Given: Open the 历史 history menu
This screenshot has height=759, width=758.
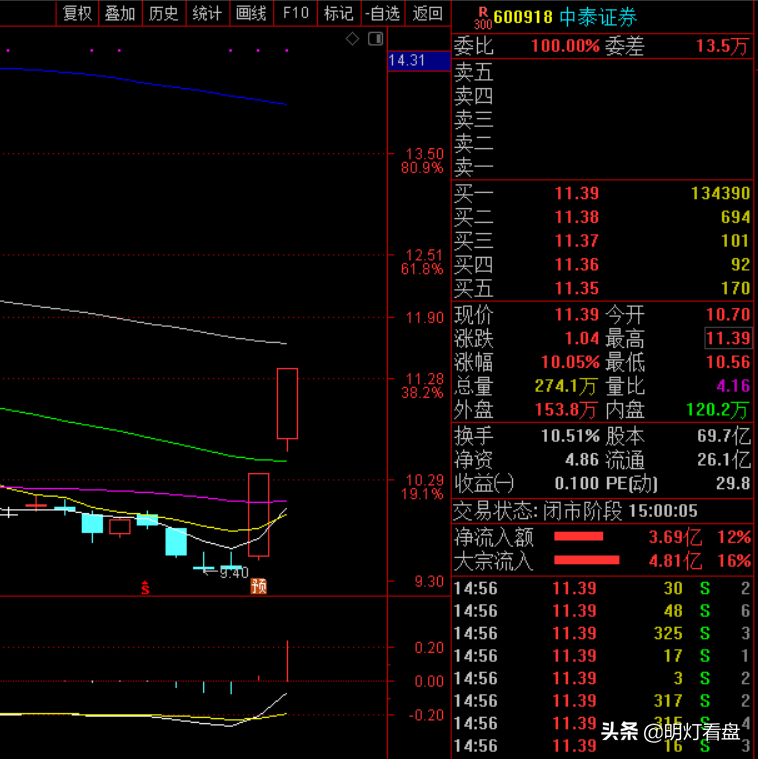Looking at the screenshot, I should [x=164, y=13].
